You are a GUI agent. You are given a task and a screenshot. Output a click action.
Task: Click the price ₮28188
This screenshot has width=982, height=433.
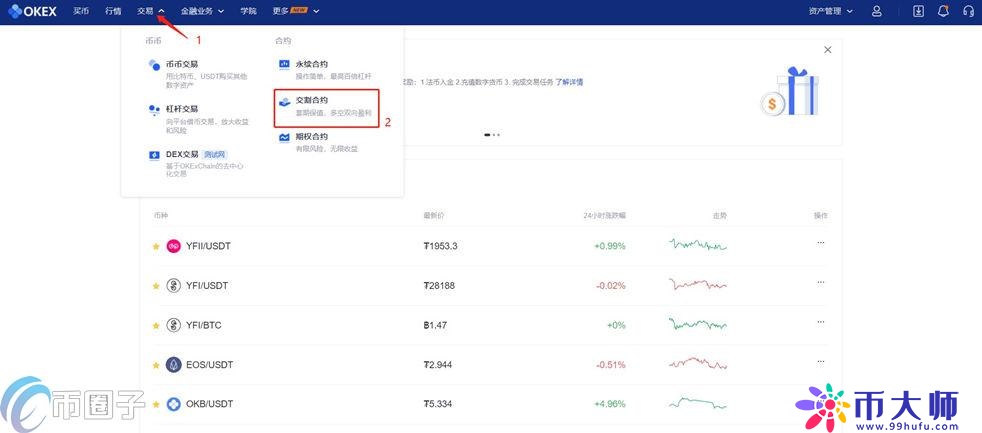pyautogui.click(x=439, y=286)
